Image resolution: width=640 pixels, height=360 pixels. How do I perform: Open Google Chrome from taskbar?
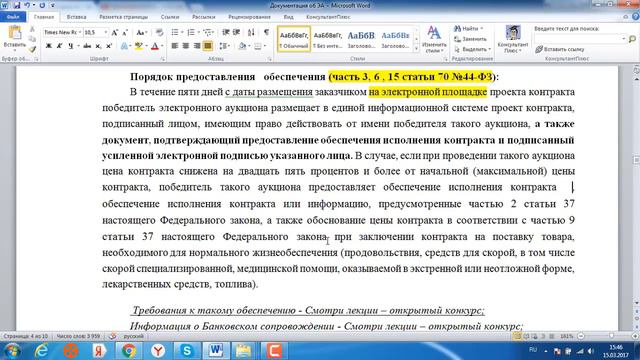pyautogui.click(x=129, y=351)
